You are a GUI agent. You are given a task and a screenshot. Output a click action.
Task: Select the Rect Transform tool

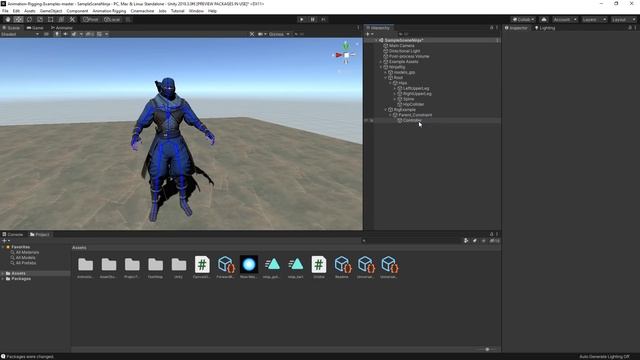[x=51, y=20]
